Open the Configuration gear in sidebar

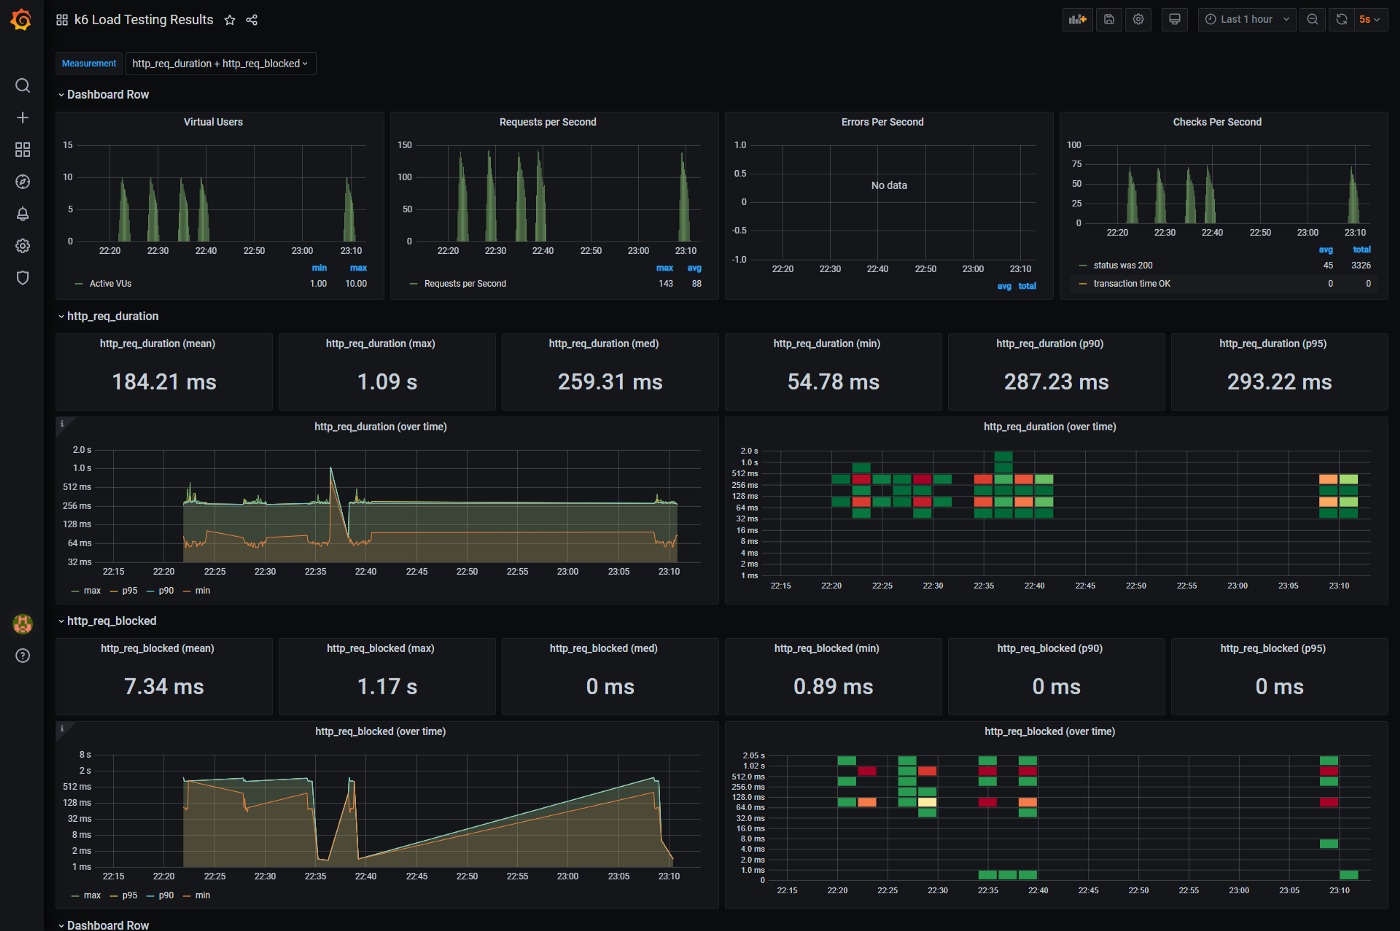pyautogui.click(x=22, y=246)
